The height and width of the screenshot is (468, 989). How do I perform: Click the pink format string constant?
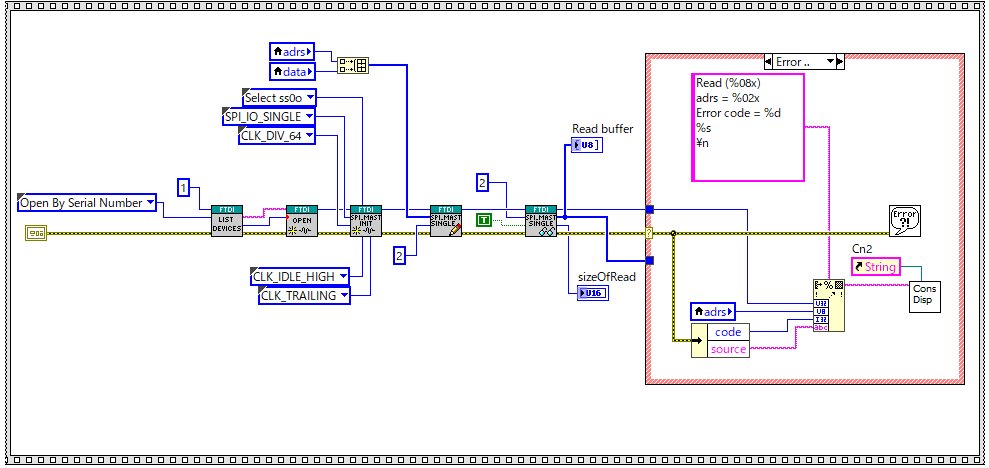point(748,126)
